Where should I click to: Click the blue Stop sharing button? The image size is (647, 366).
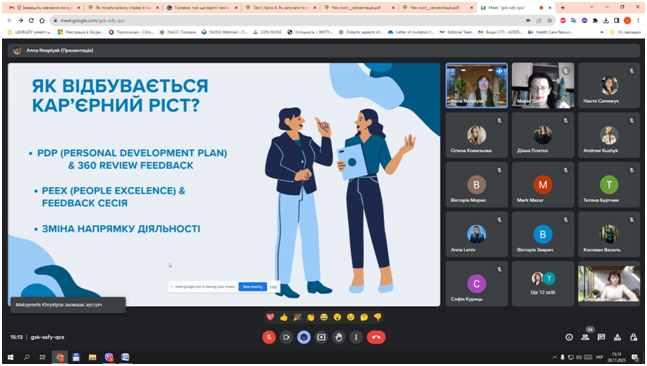[253, 286]
